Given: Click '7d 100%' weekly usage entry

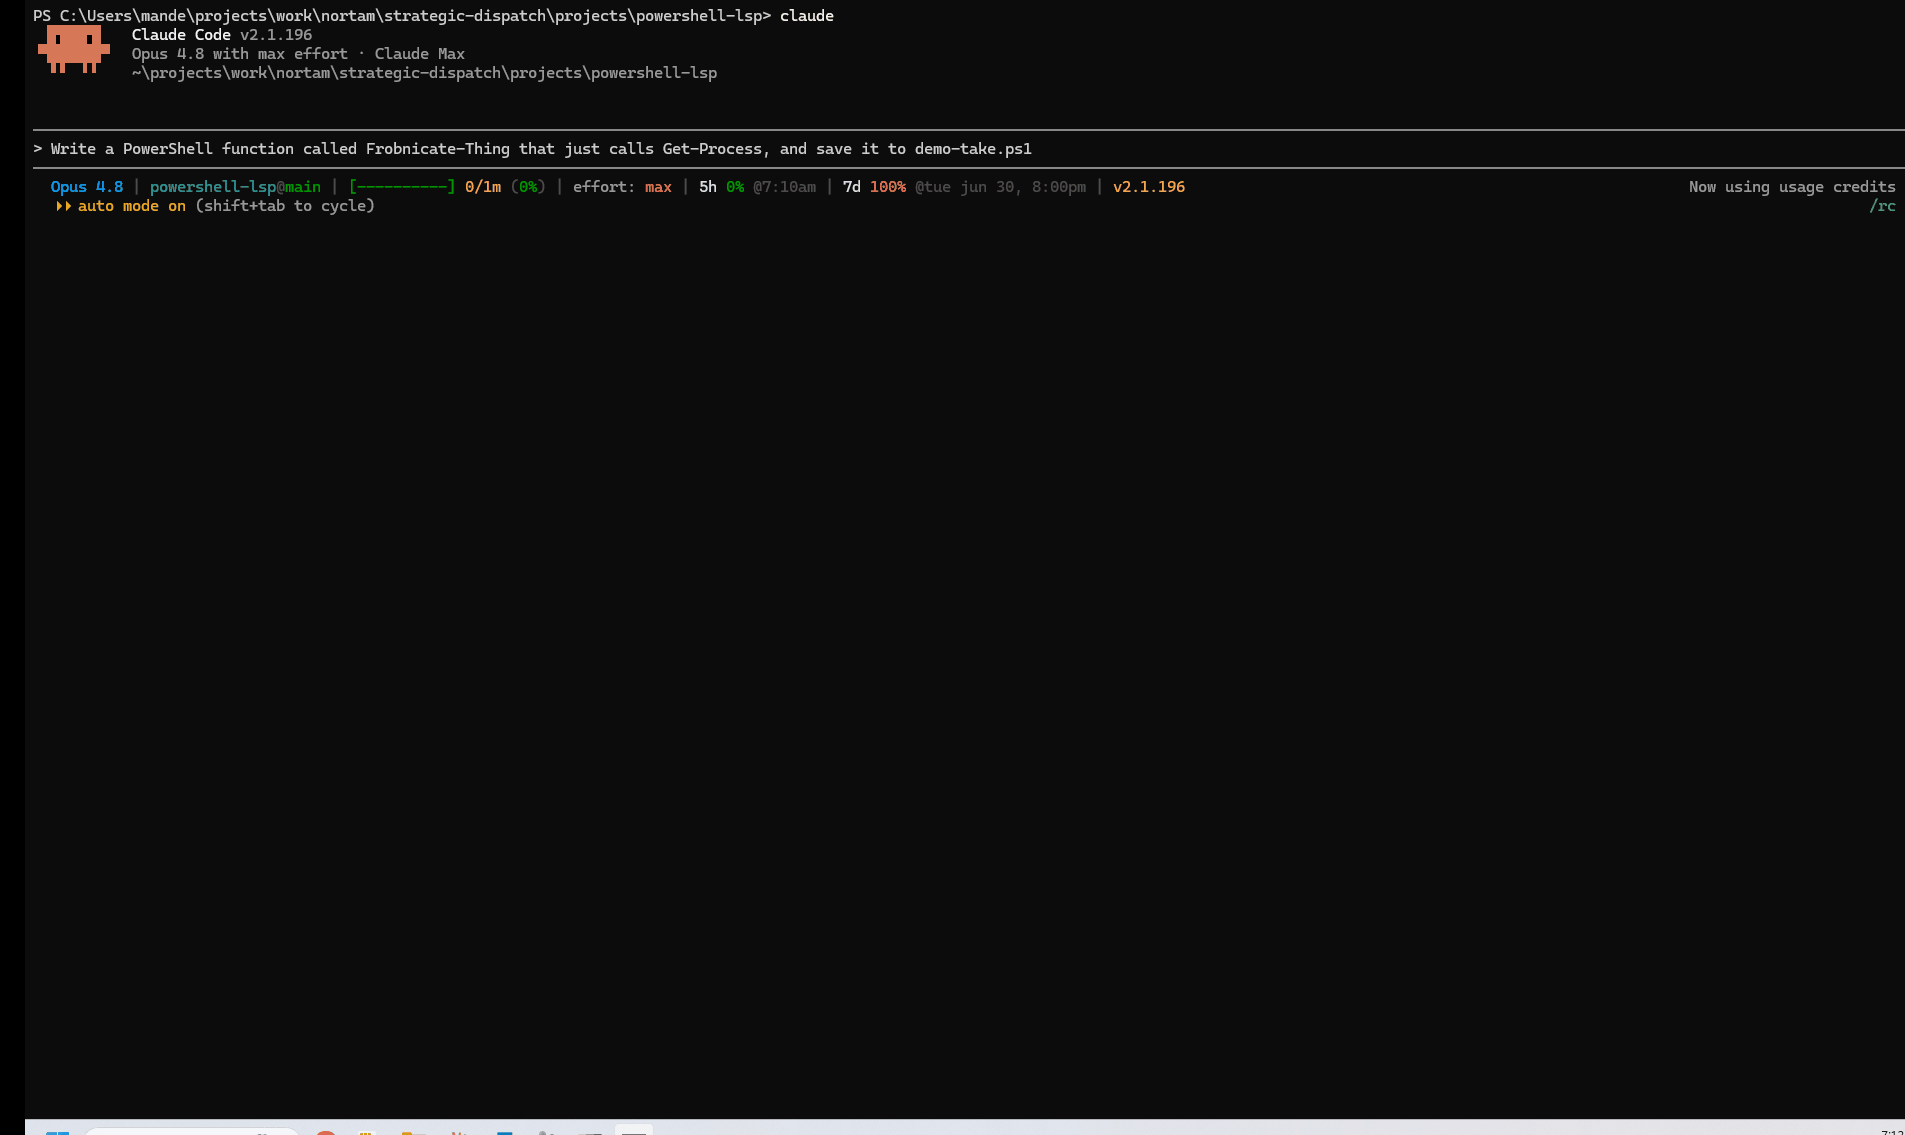Looking at the screenshot, I should [874, 187].
